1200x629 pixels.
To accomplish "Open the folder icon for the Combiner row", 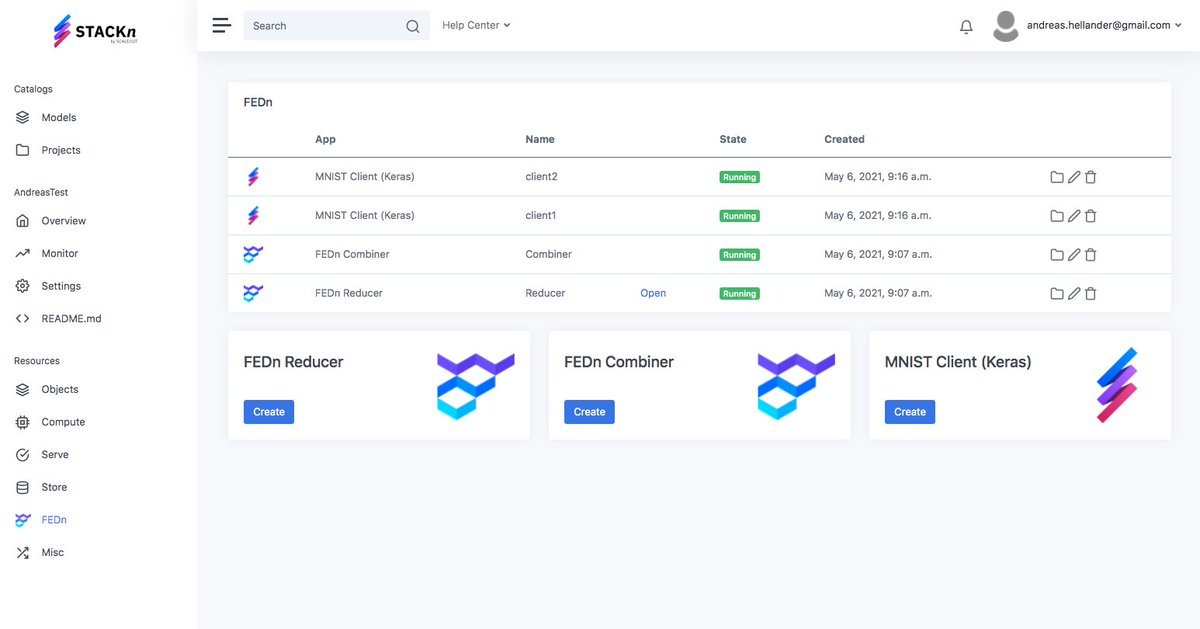I will coord(1057,254).
